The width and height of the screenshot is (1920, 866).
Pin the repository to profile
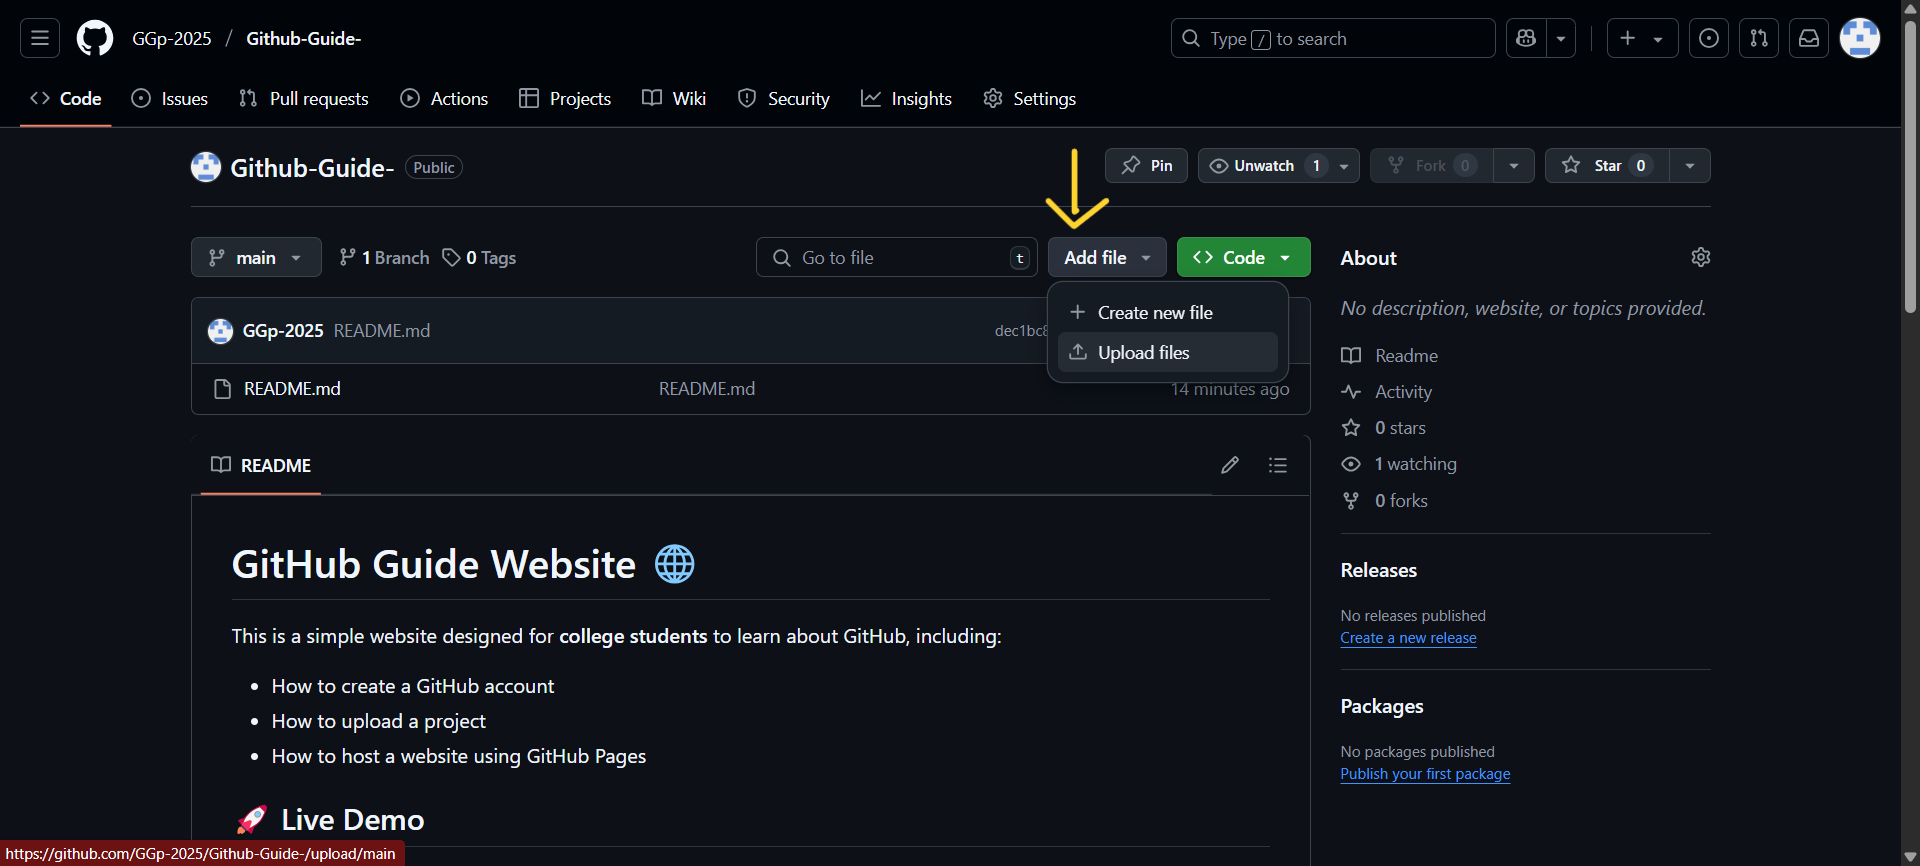[x=1146, y=166]
